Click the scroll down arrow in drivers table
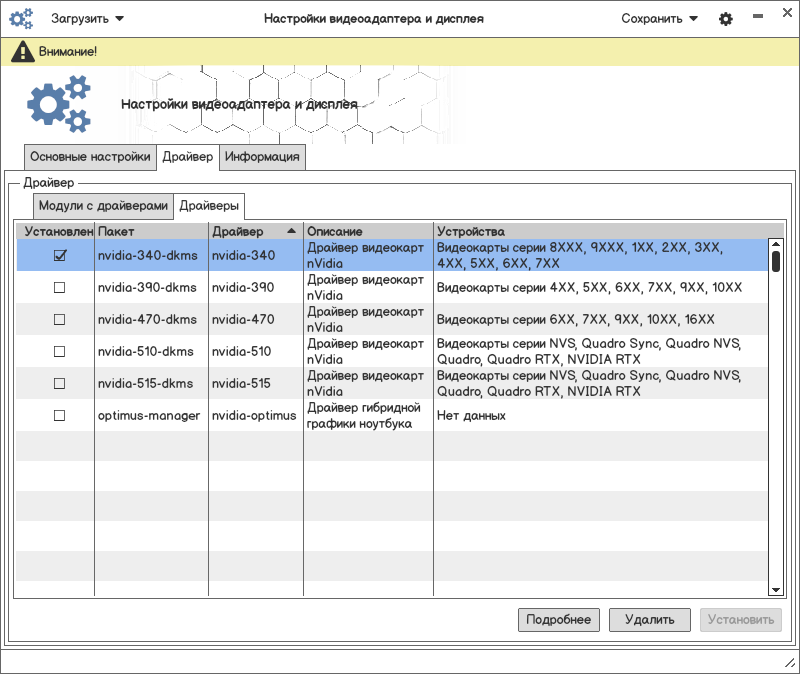The height and width of the screenshot is (674, 800). [775, 591]
